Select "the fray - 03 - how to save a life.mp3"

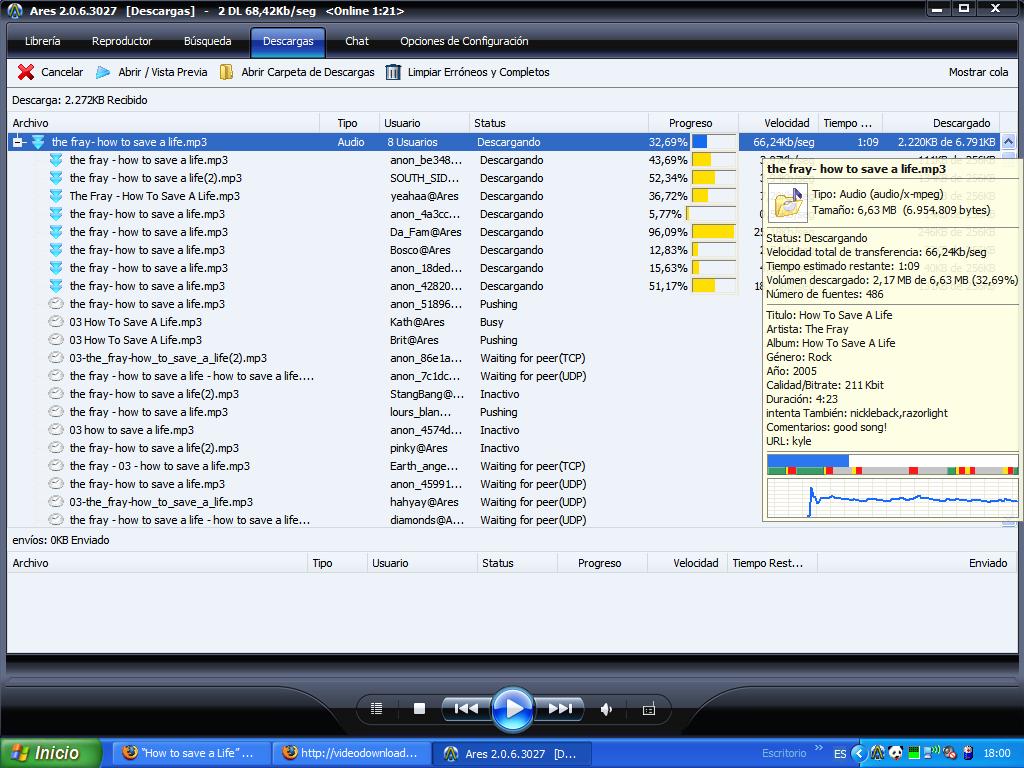[x=159, y=466]
